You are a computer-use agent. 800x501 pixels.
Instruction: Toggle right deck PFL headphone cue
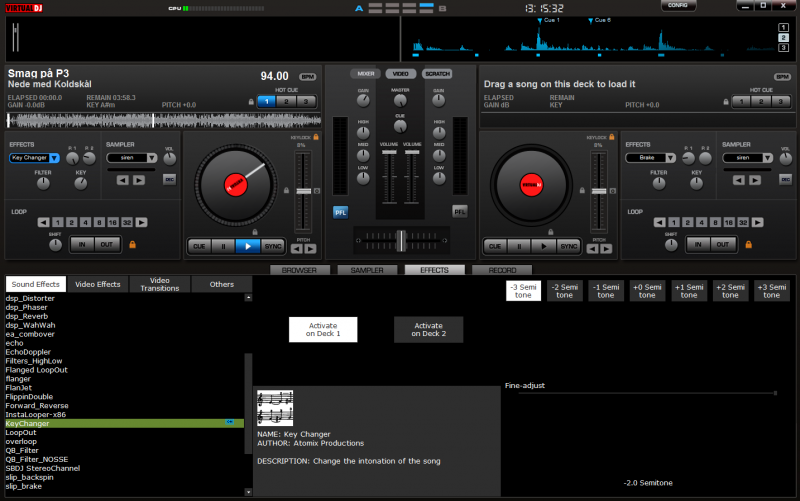click(x=460, y=212)
